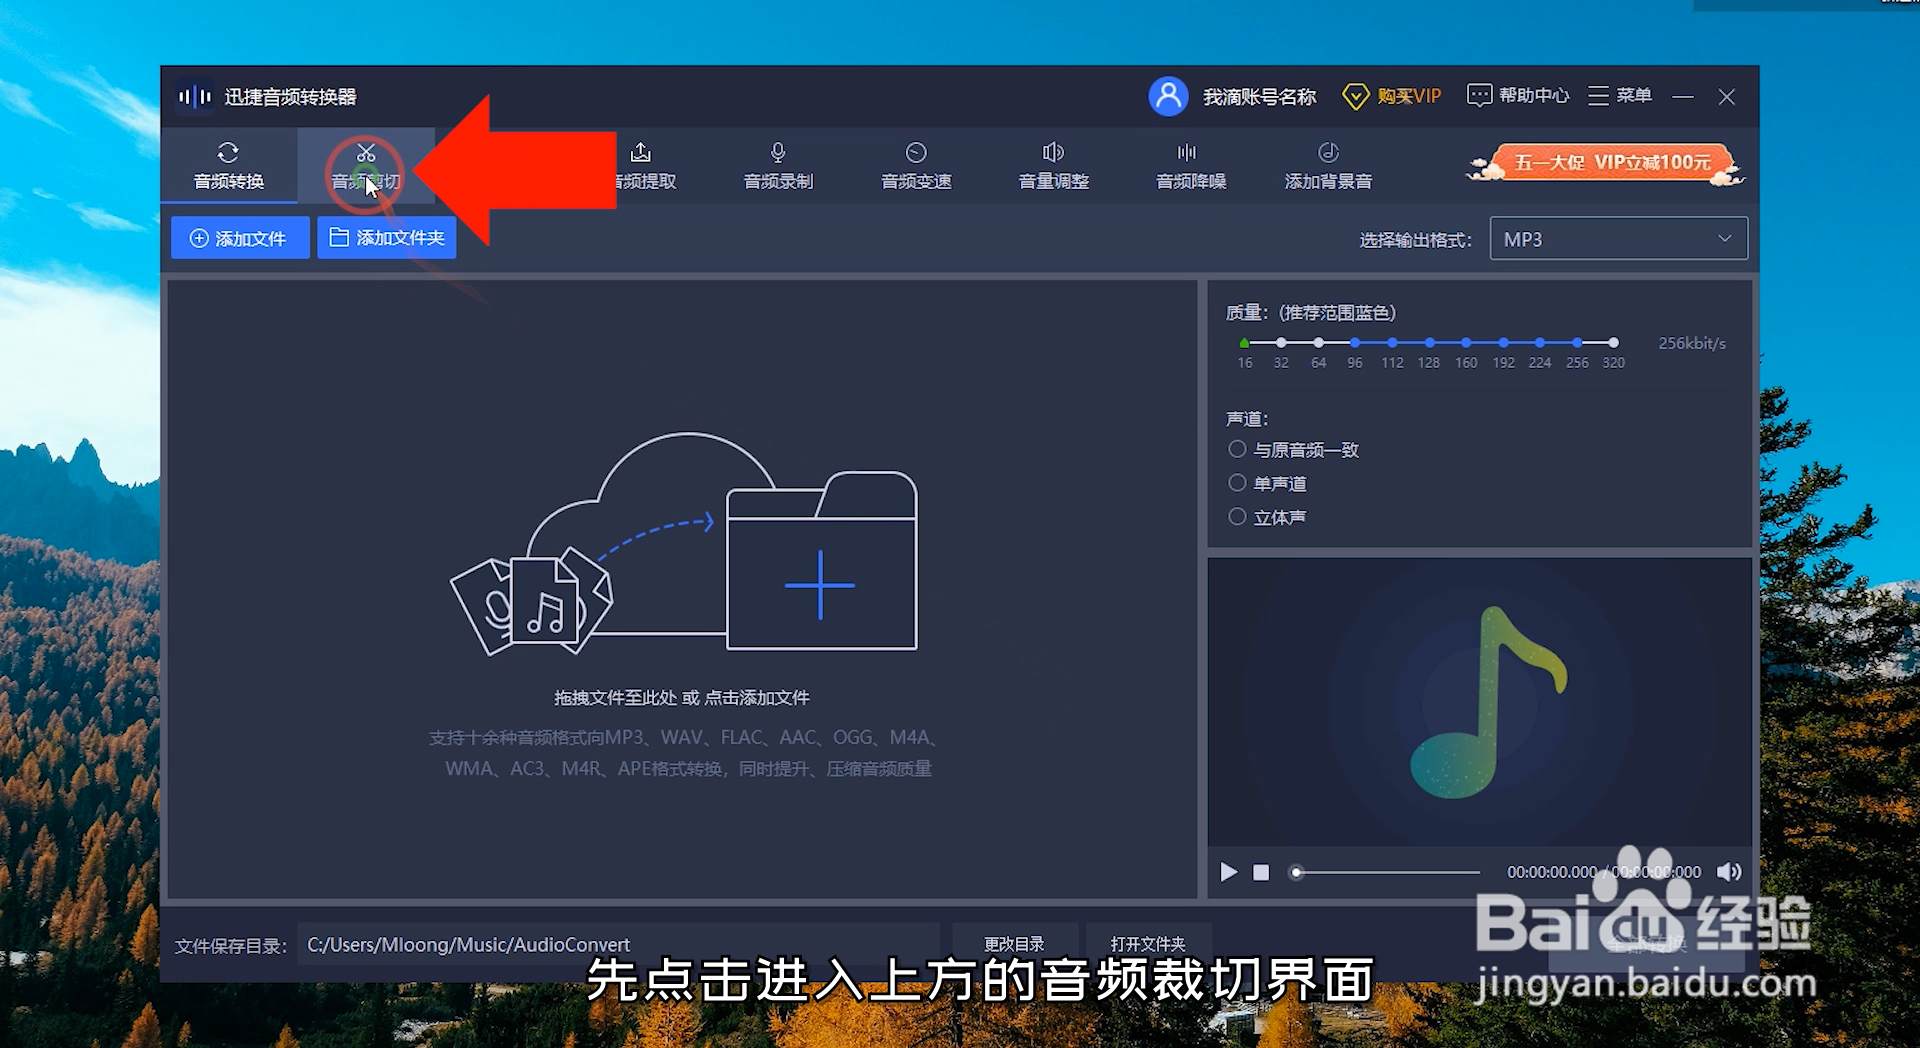Switch to the 音频降噪 tab

[1191, 166]
